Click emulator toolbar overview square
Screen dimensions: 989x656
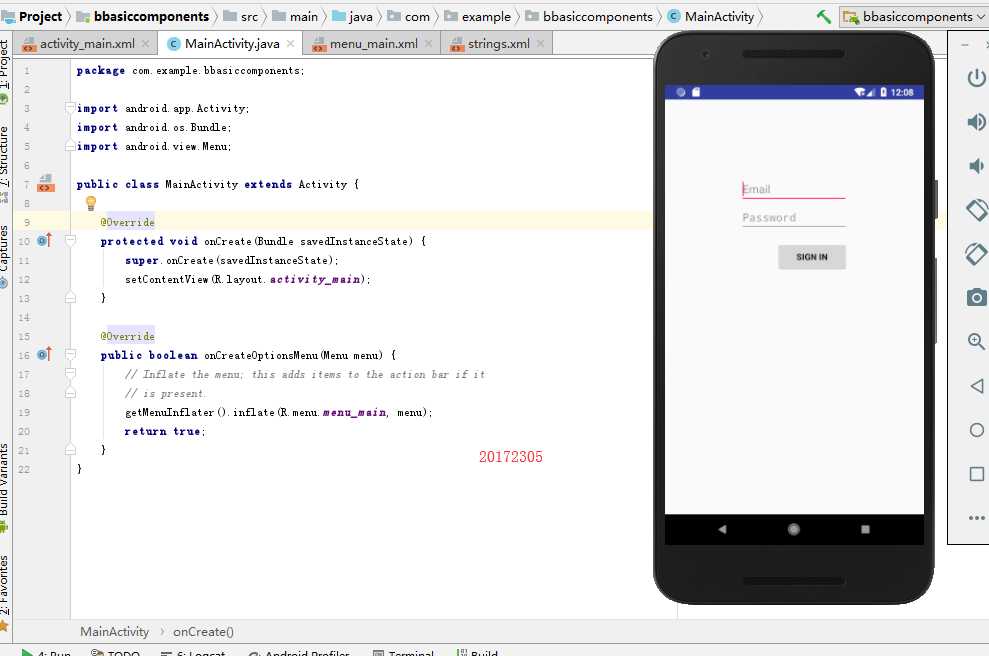tap(976, 474)
